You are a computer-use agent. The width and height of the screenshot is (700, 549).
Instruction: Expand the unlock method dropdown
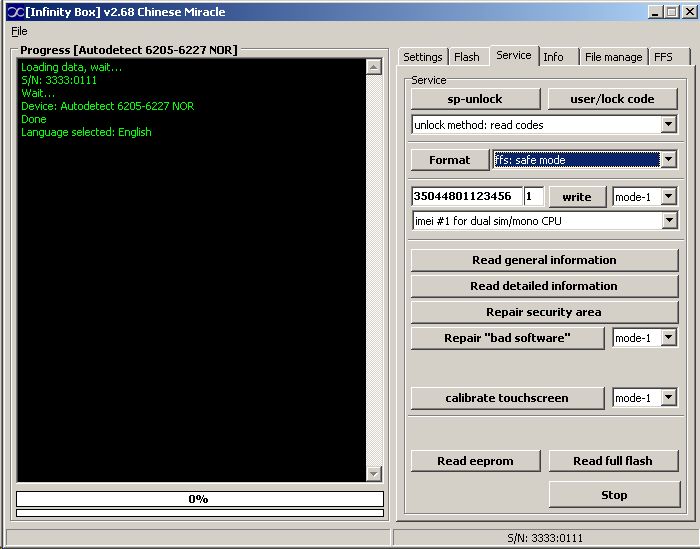click(x=668, y=125)
